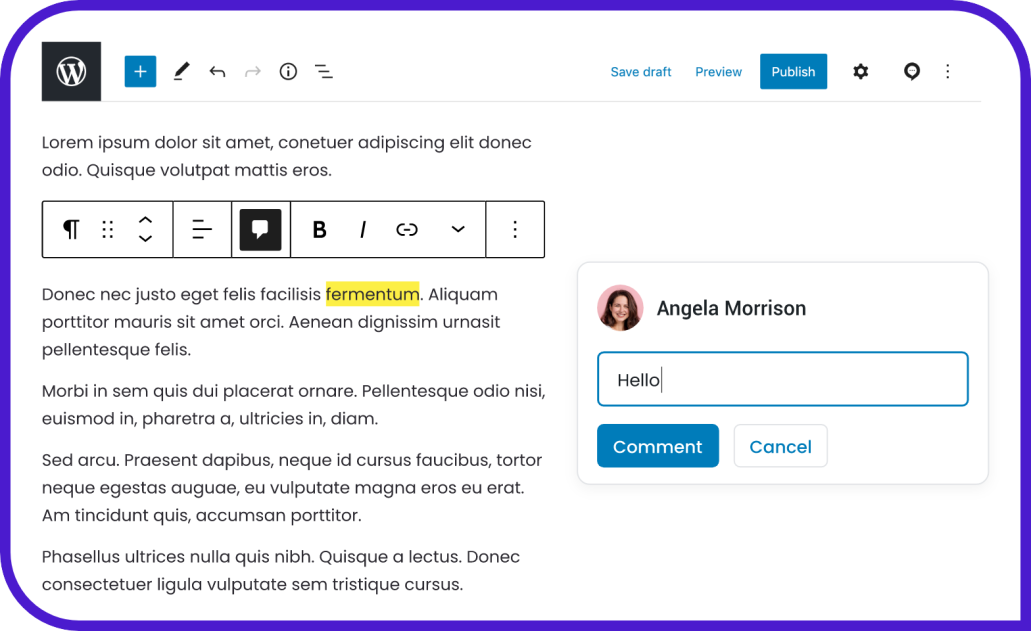Expand more formatting options chevron
Viewport: 1031px width, 631px height.
(x=458, y=229)
